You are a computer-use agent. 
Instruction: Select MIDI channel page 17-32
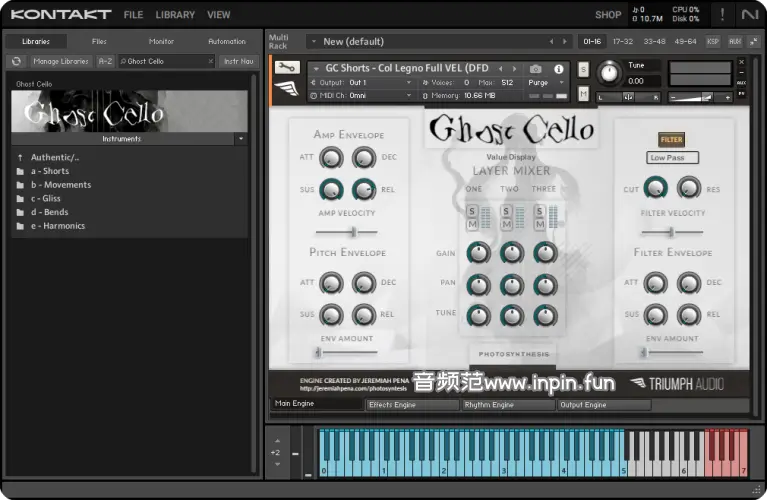[x=623, y=42]
